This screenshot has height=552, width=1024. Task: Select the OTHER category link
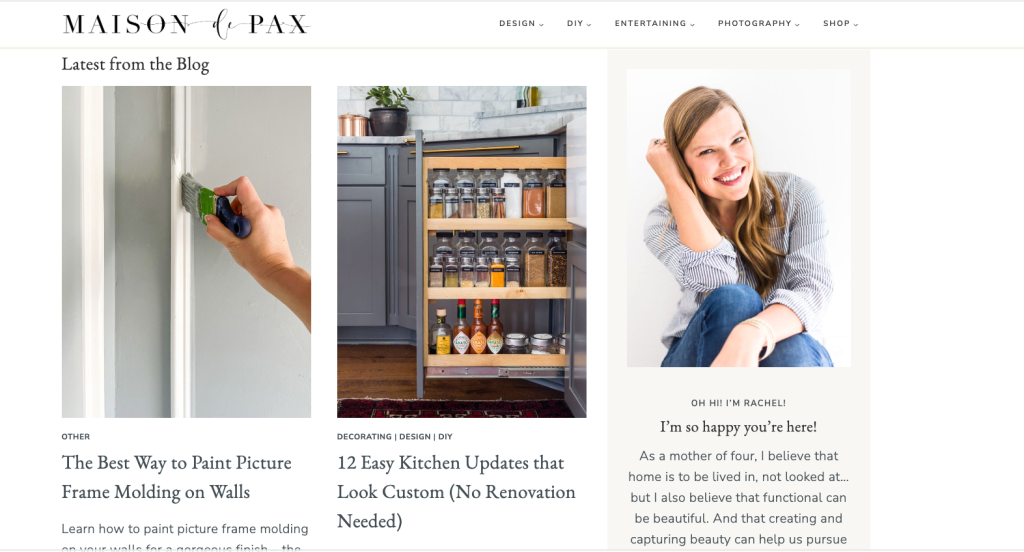(x=76, y=436)
